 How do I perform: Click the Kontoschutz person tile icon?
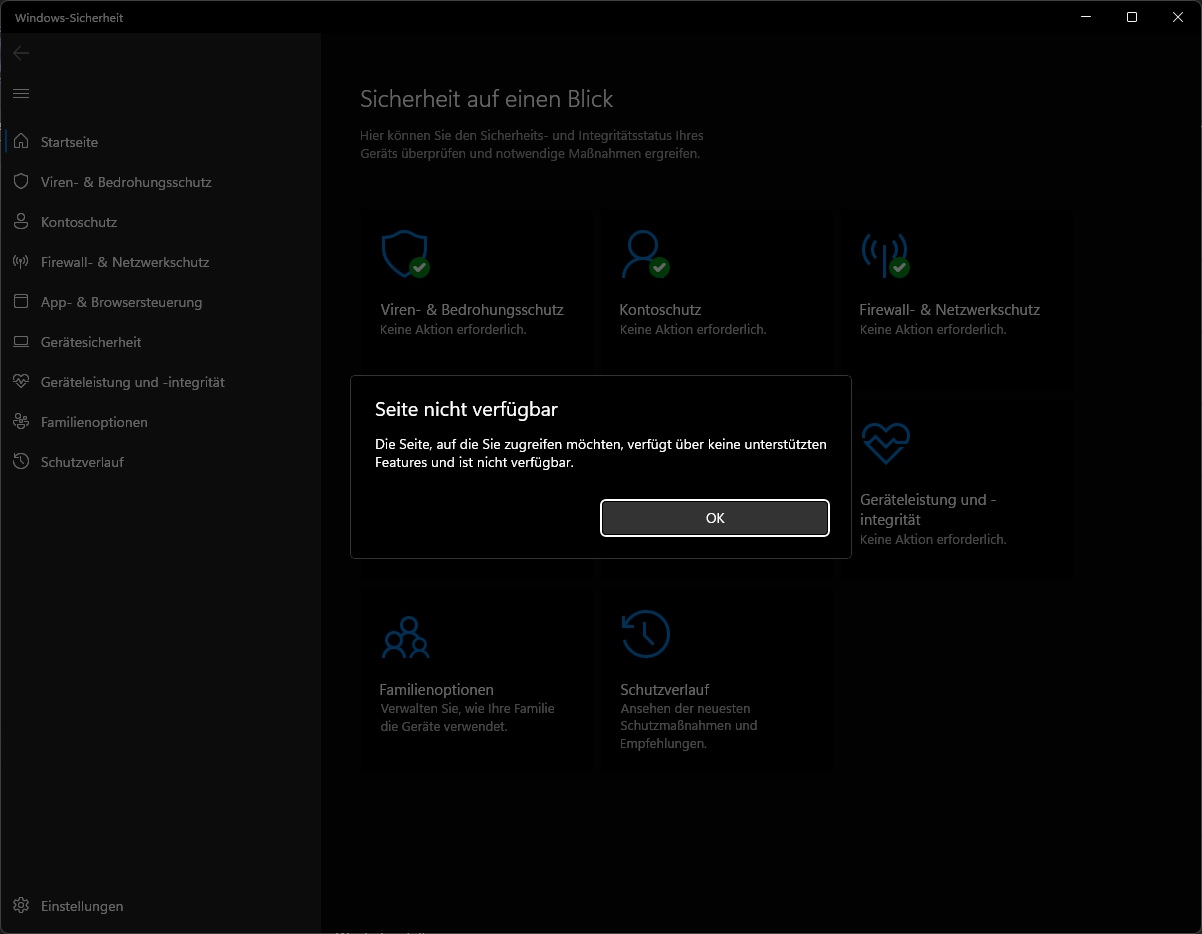[x=643, y=254]
